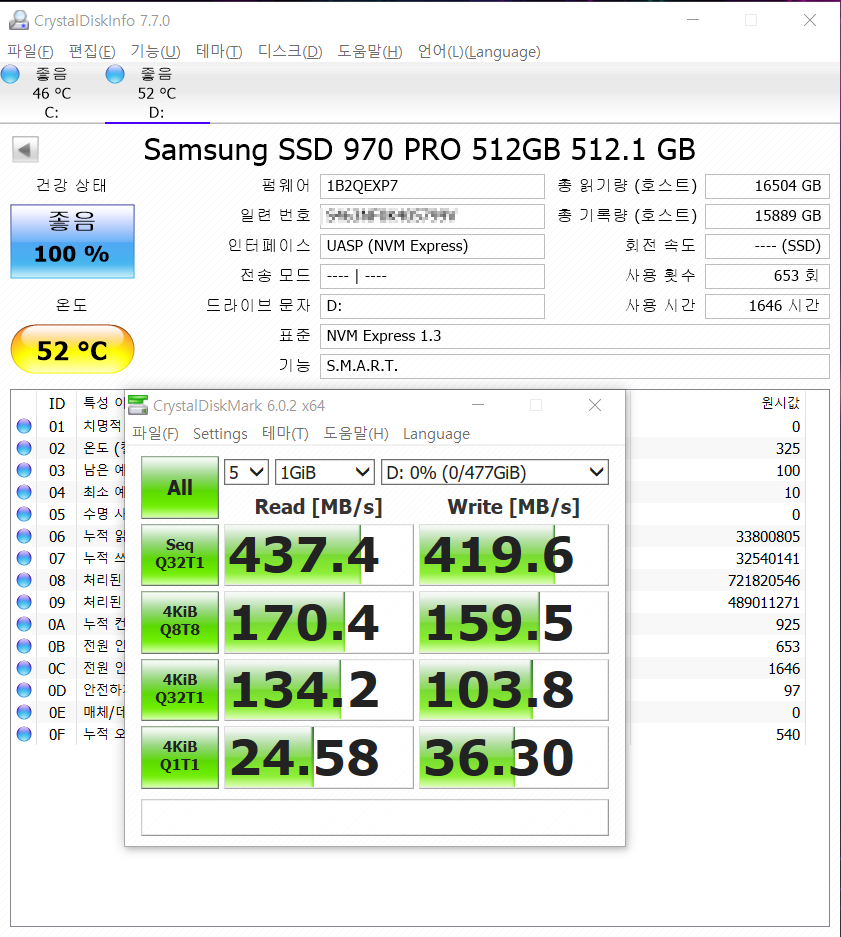Image resolution: width=841 pixels, height=937 pixels.
Task: Start the 4KiB Q8T8 benchmark
Action: coord(180,622)
